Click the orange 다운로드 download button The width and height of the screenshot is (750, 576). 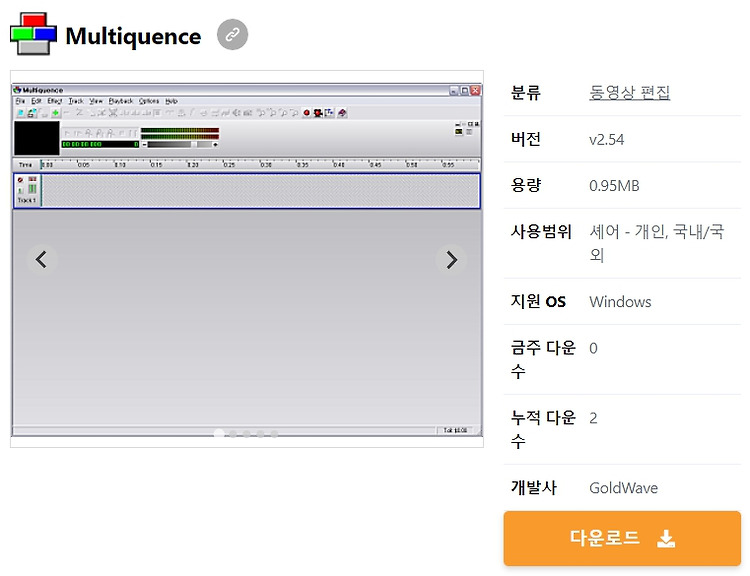[x=622, y=538]
